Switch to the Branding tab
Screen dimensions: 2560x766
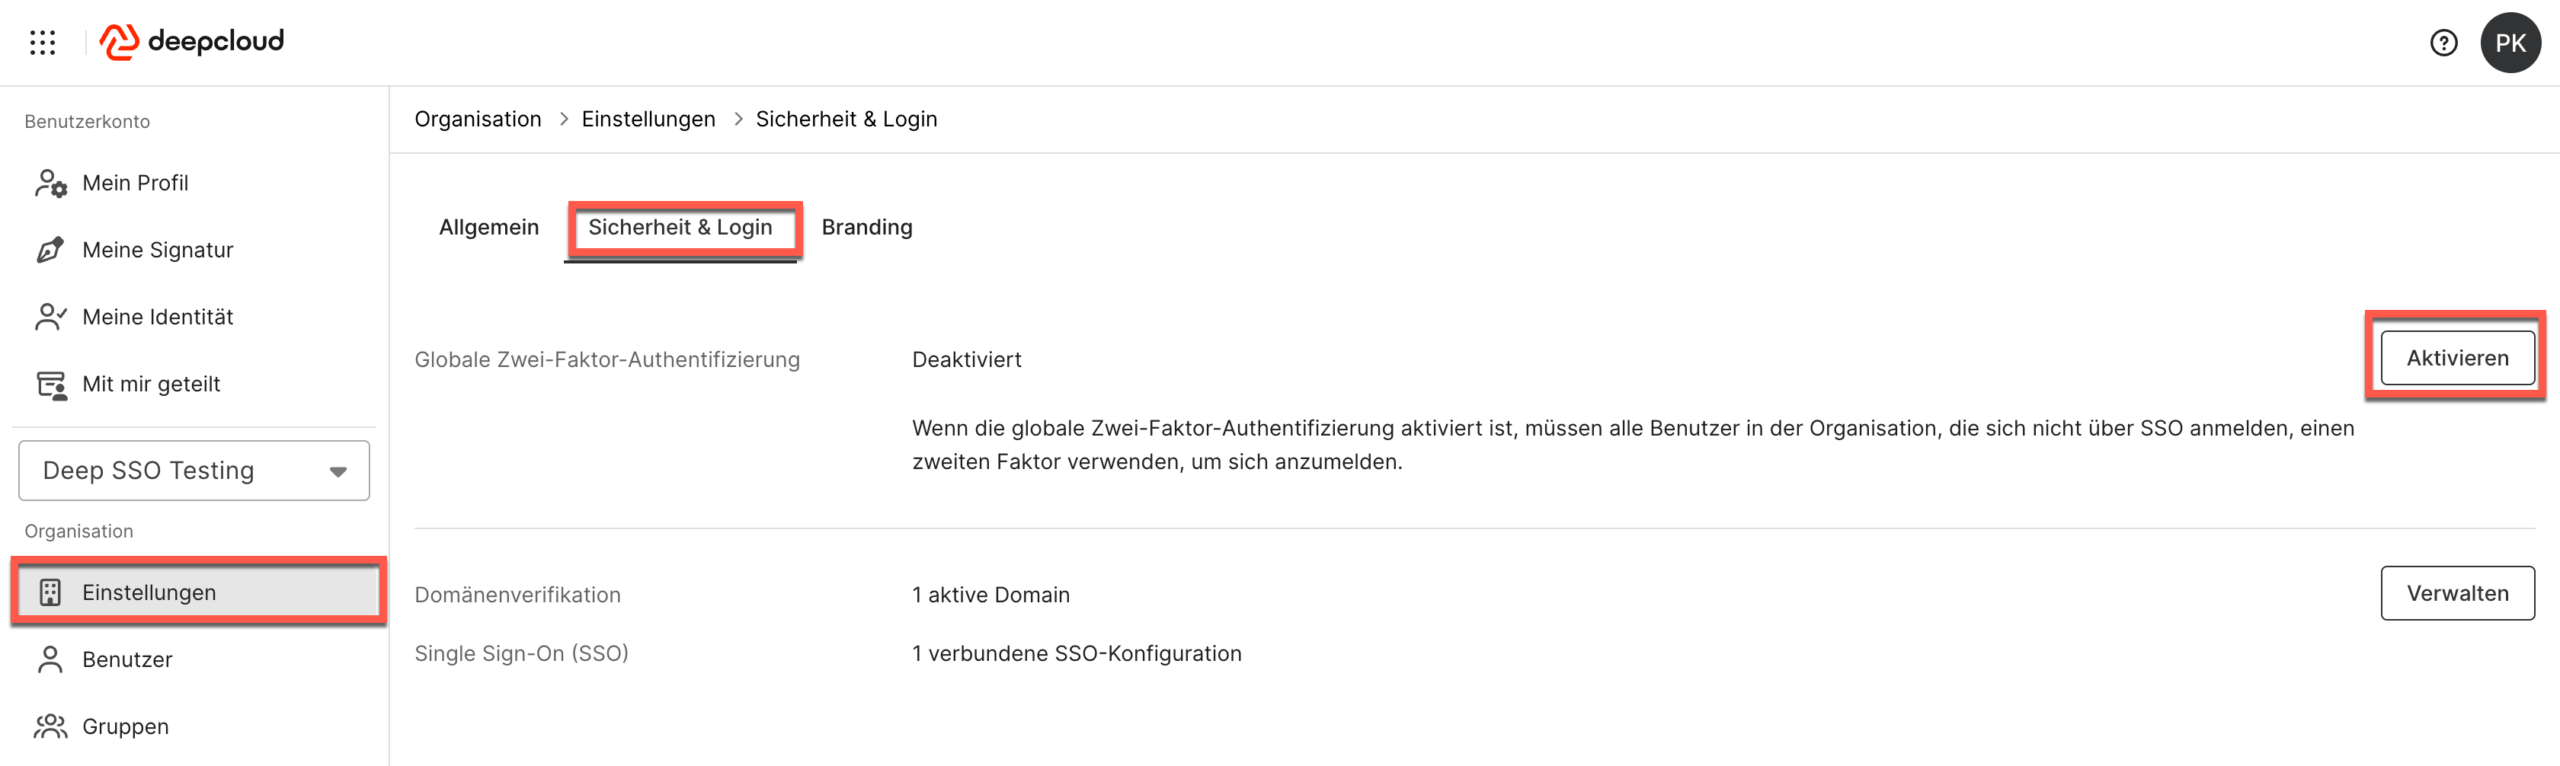(x=866, y=228)
